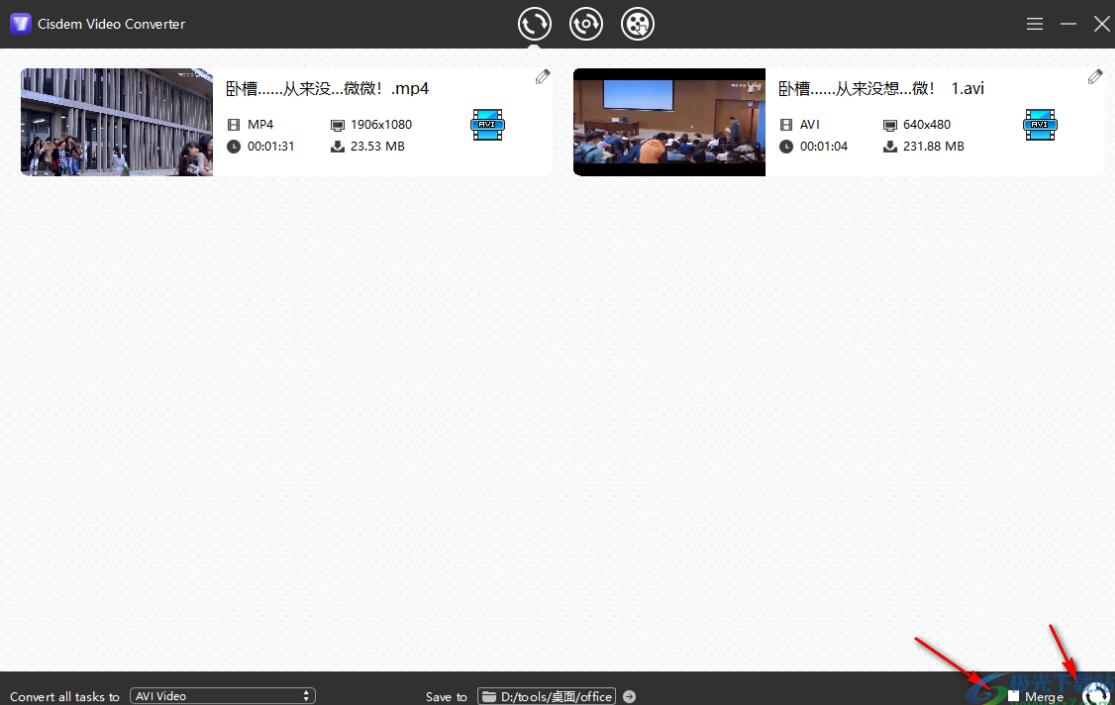Select the .mp4 video thumbnail
The image size is (1115, 705).
117,122
